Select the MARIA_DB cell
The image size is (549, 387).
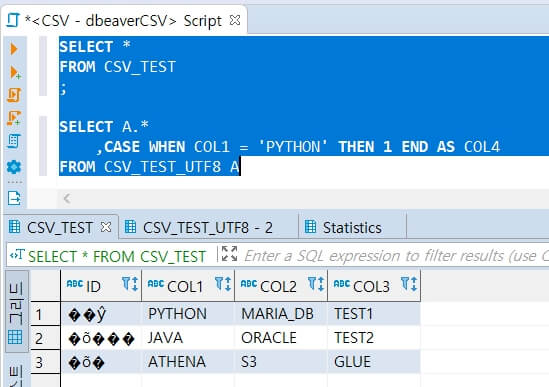[x=281, y=314]
